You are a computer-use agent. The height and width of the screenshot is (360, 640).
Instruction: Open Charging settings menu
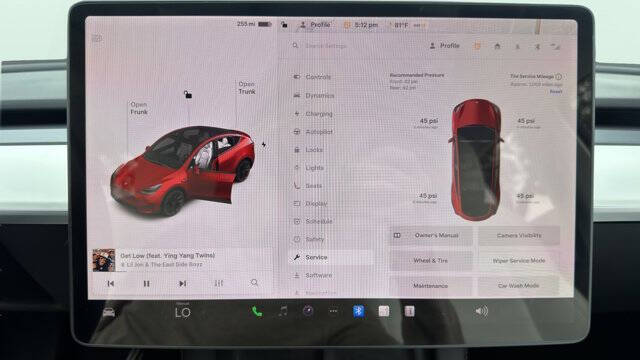pyautogui.click(x=313, y=114)
